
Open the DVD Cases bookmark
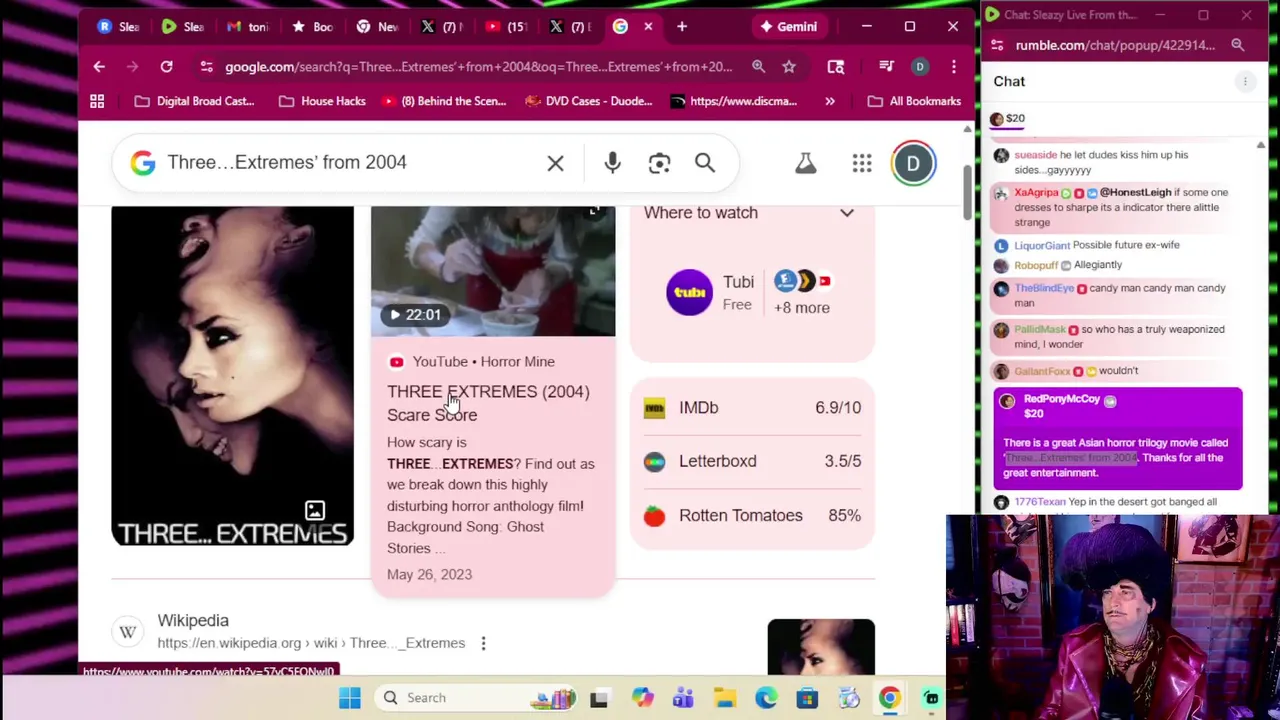[x=591, y=101]
